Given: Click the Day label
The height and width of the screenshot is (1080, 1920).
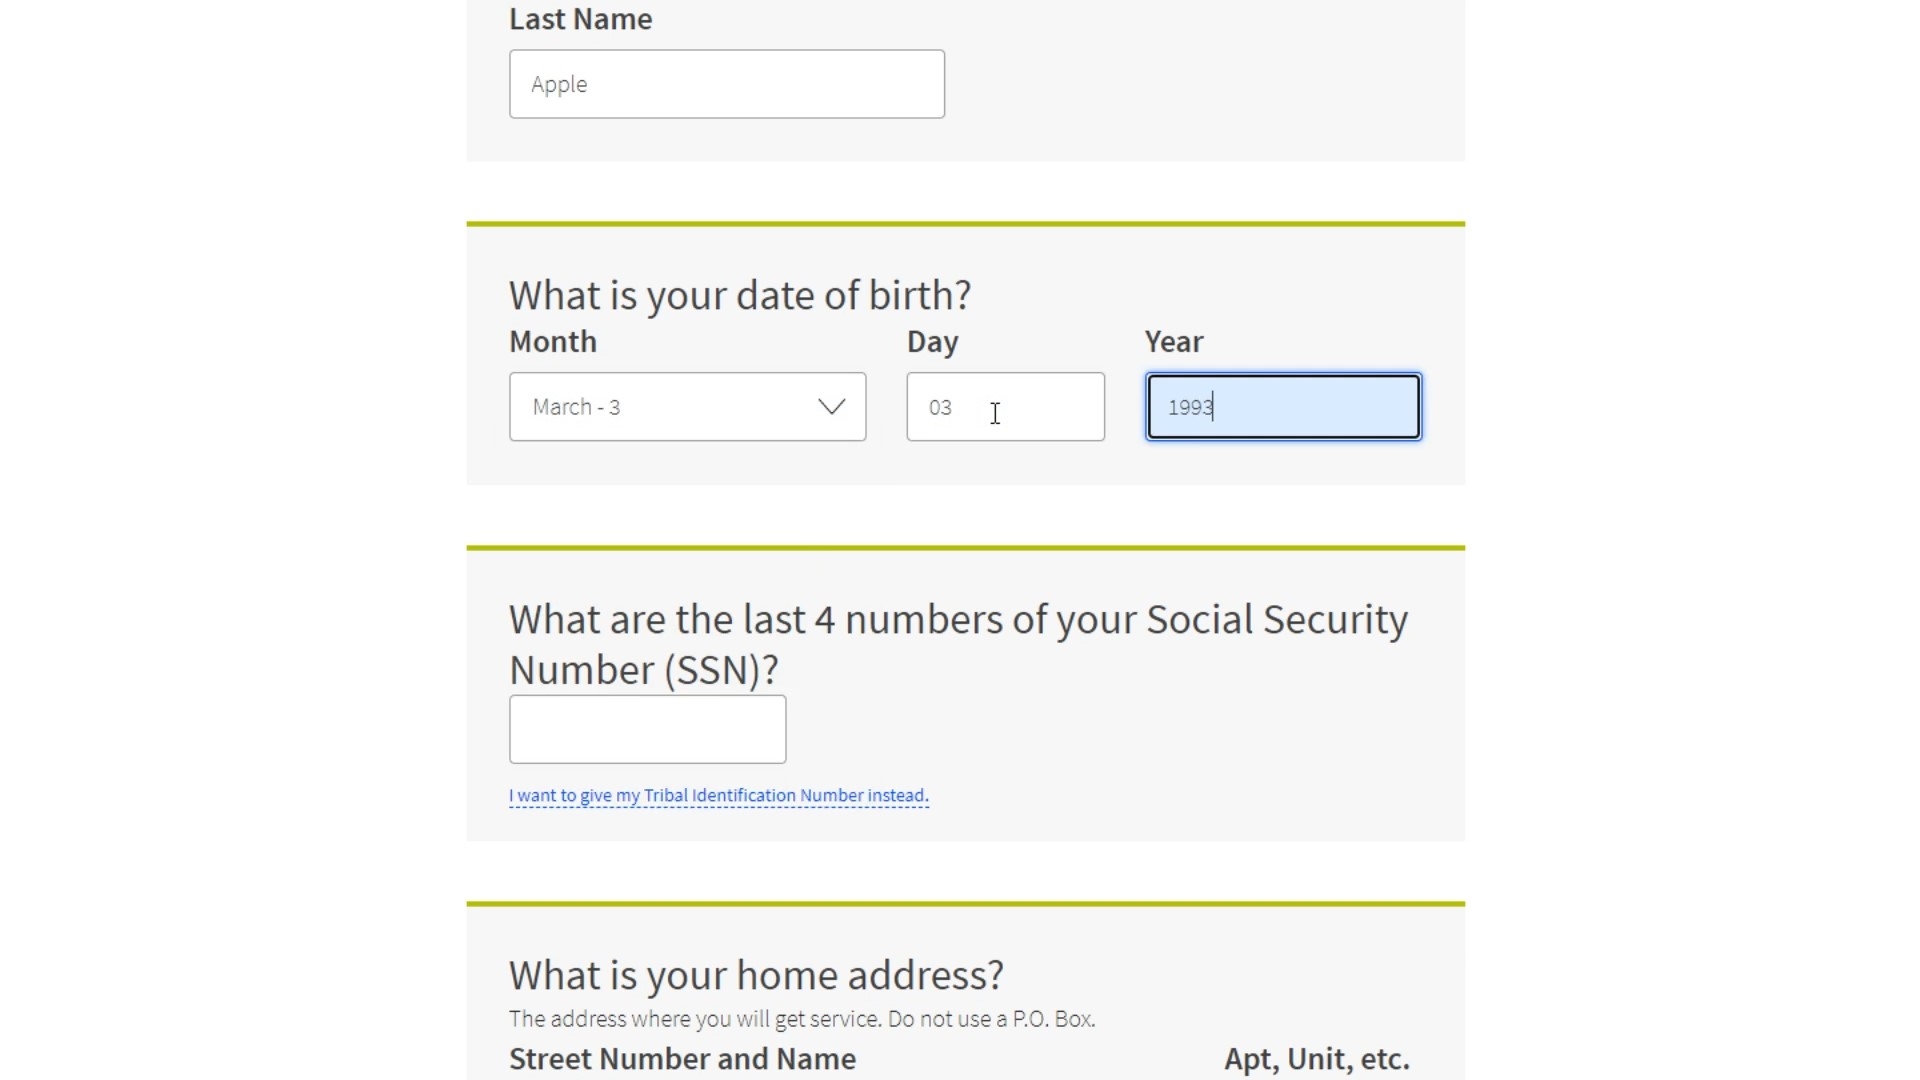Looking at the screenshot, I should [932, 342].
